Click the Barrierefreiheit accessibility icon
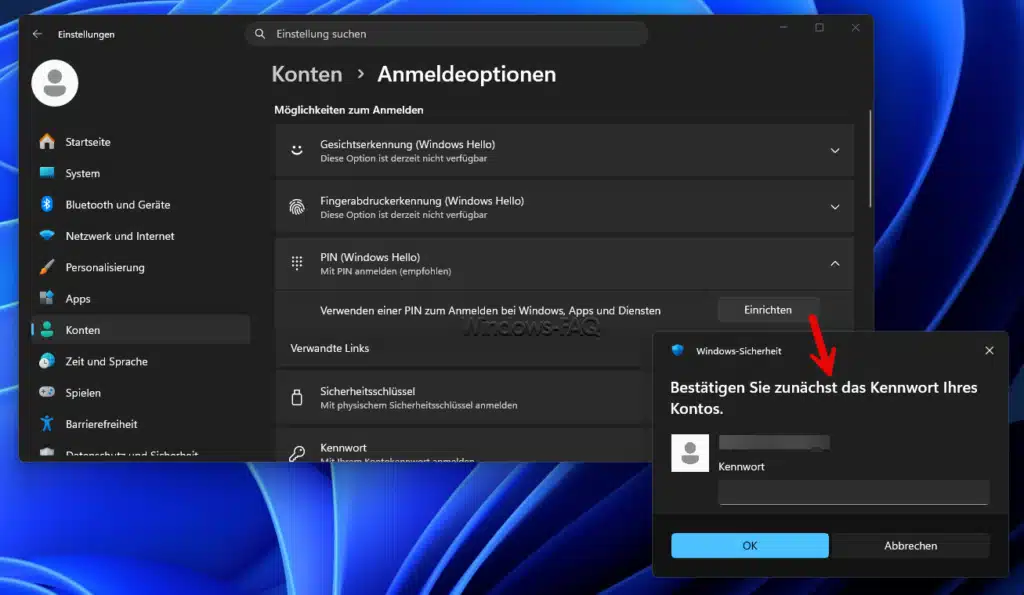This screenshot has height=595, width=1024. (x=47, y=423)
